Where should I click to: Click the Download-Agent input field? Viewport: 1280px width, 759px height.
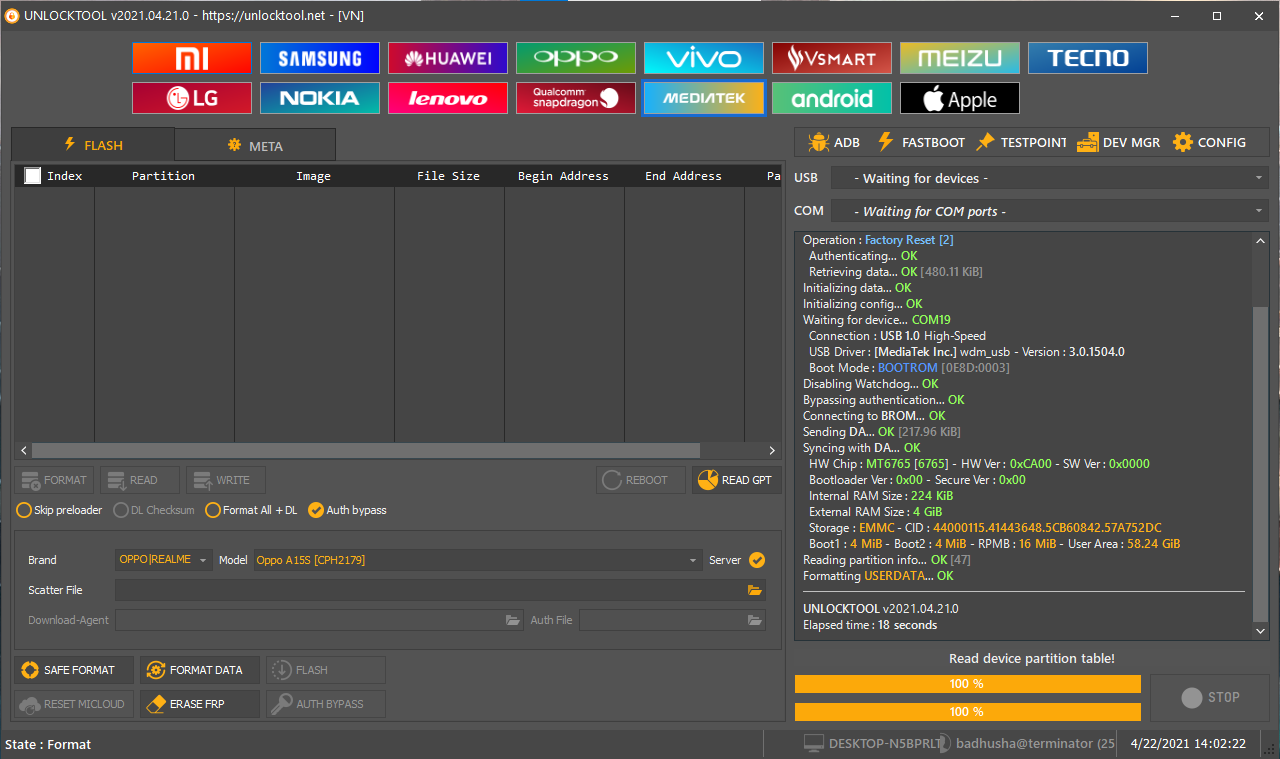[319, 620]
